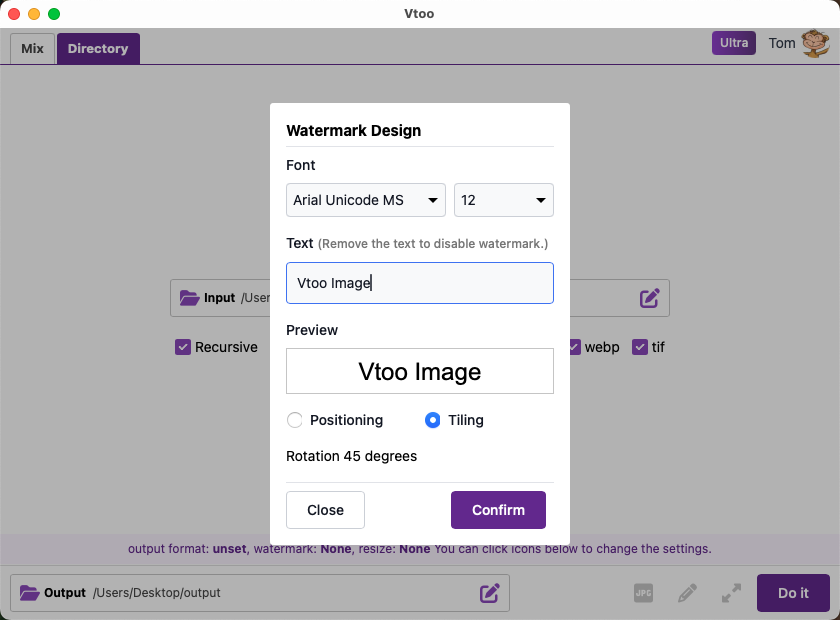Open the Arial Unicode MS font dropdown

coord(366,200)
